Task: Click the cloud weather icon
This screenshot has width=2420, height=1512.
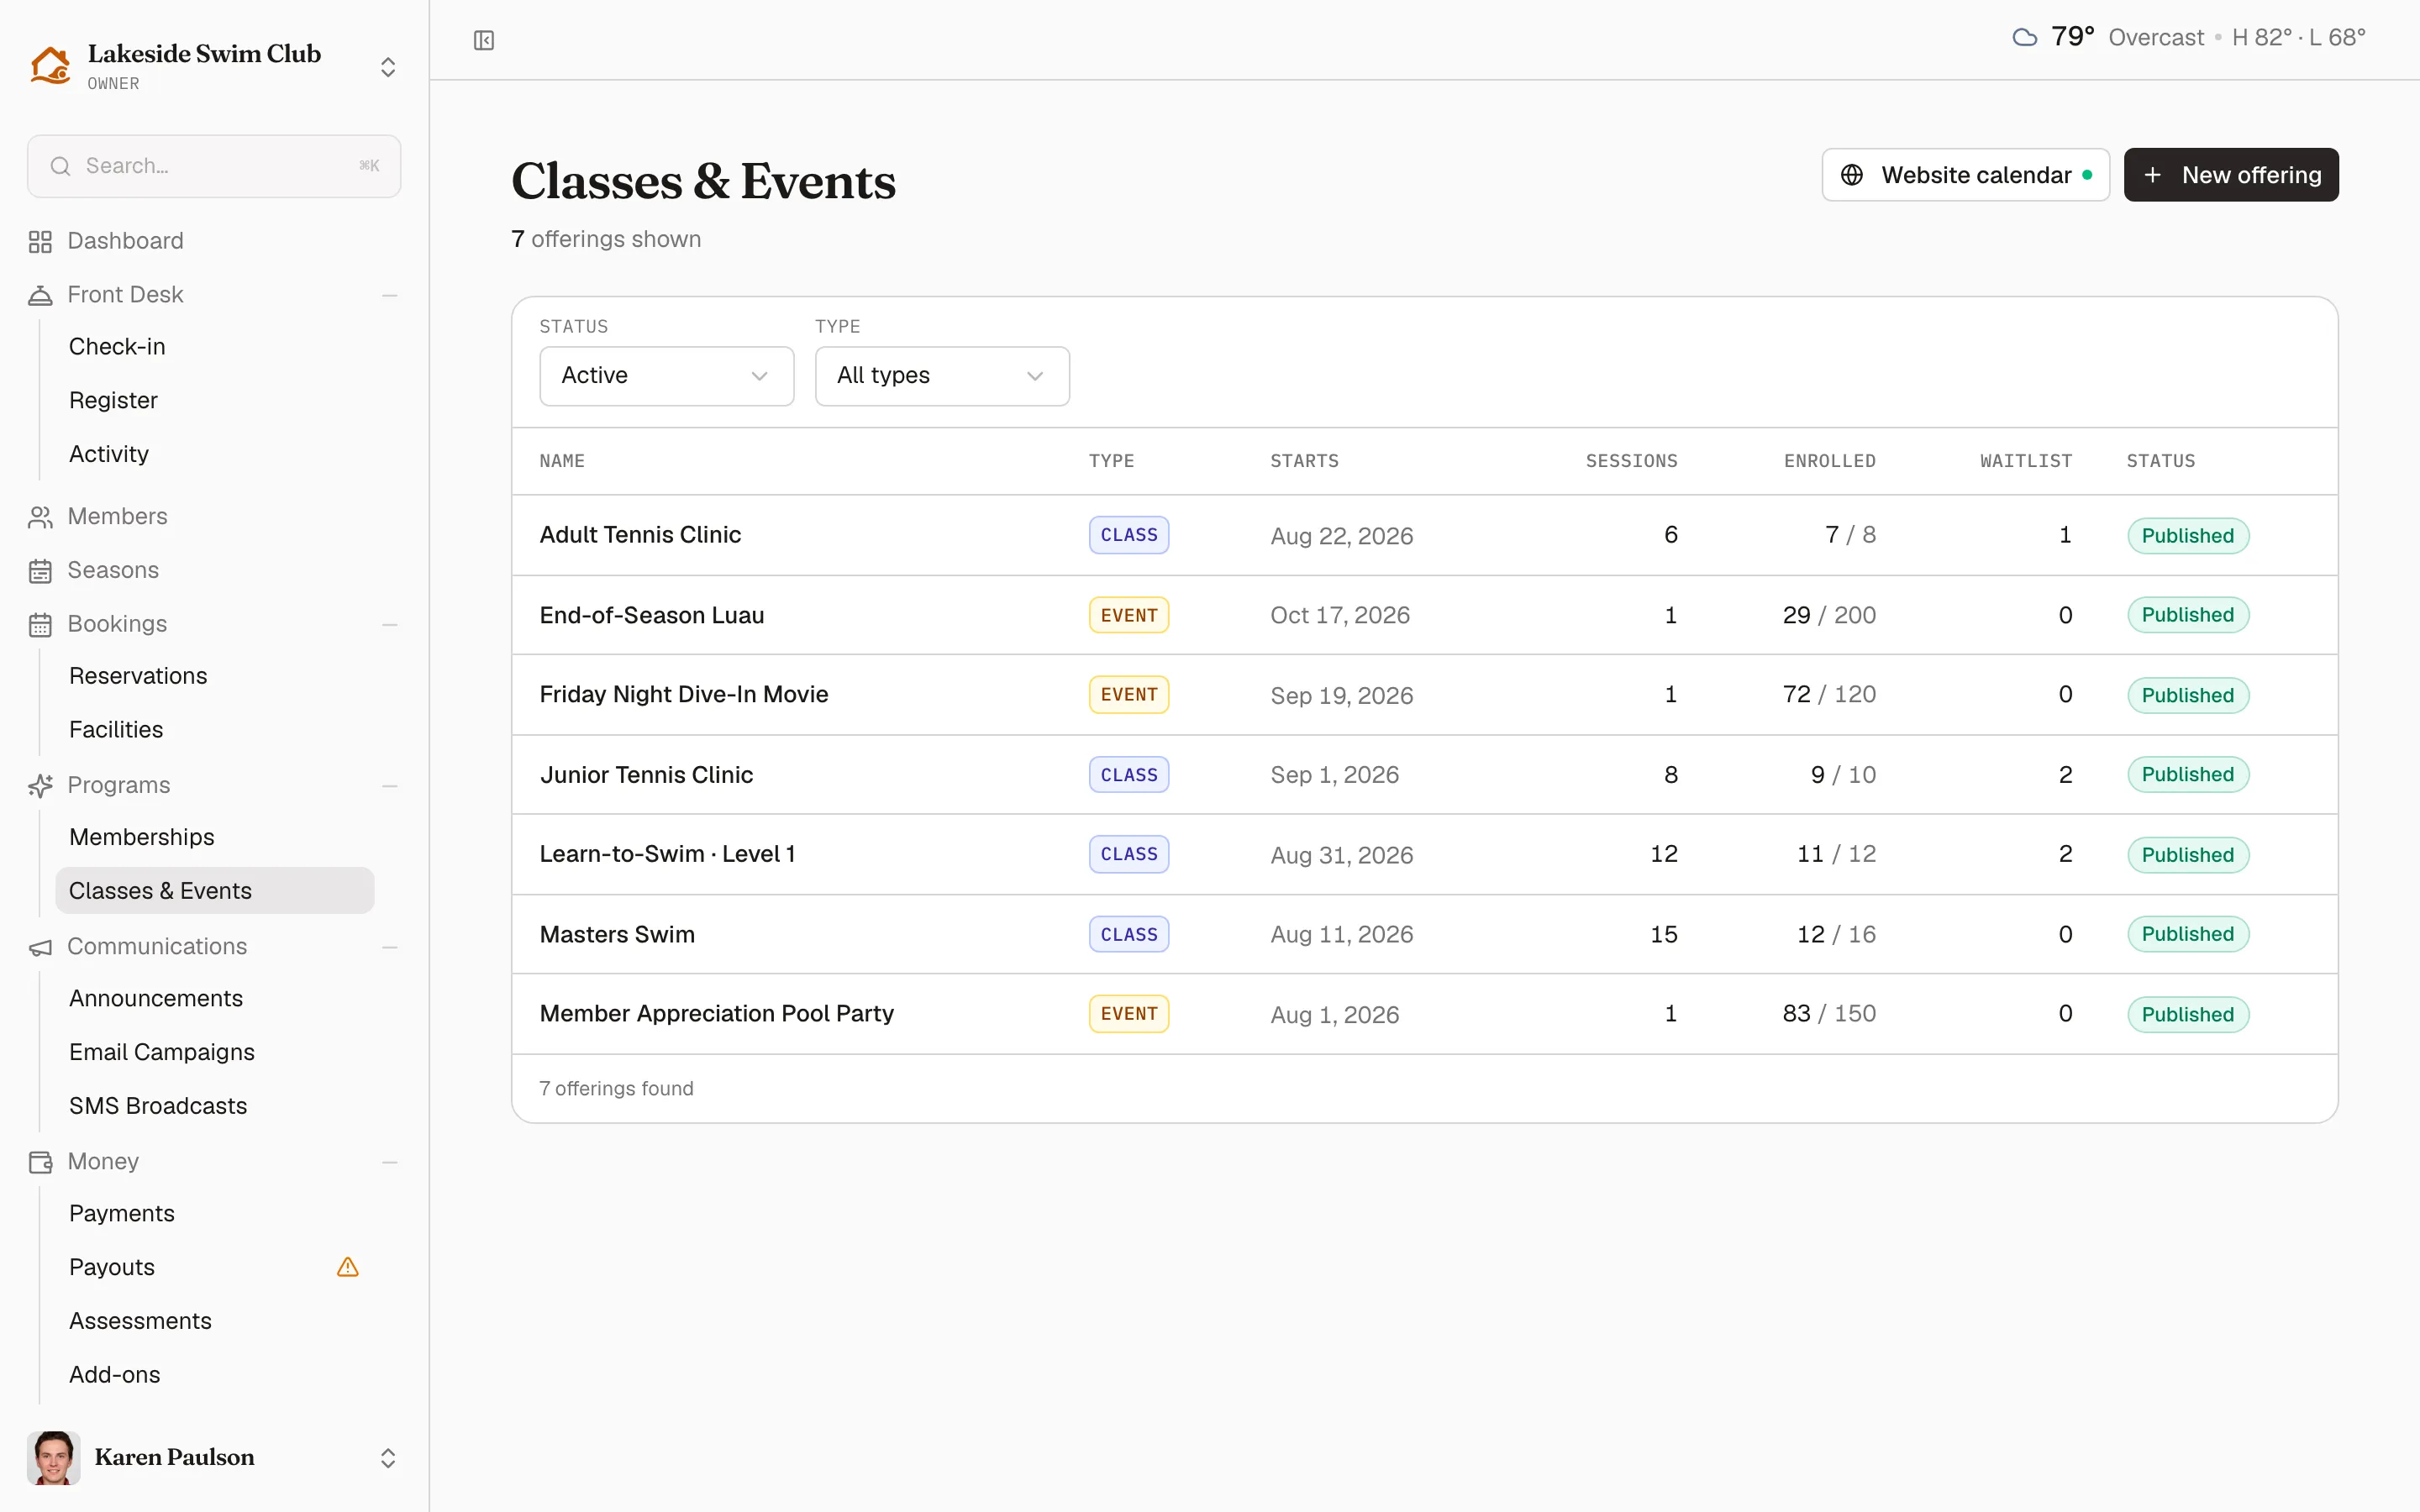Action: 2025,38
